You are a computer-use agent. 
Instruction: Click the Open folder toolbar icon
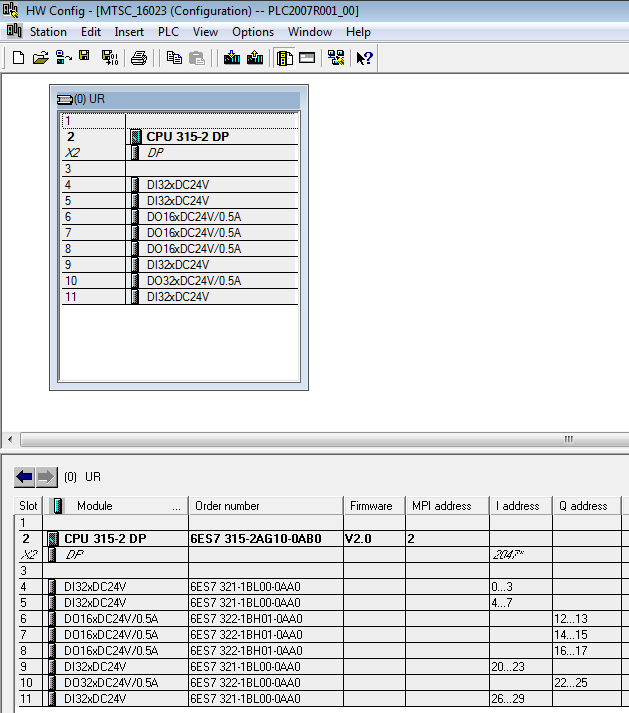click(x=40, y=58)
